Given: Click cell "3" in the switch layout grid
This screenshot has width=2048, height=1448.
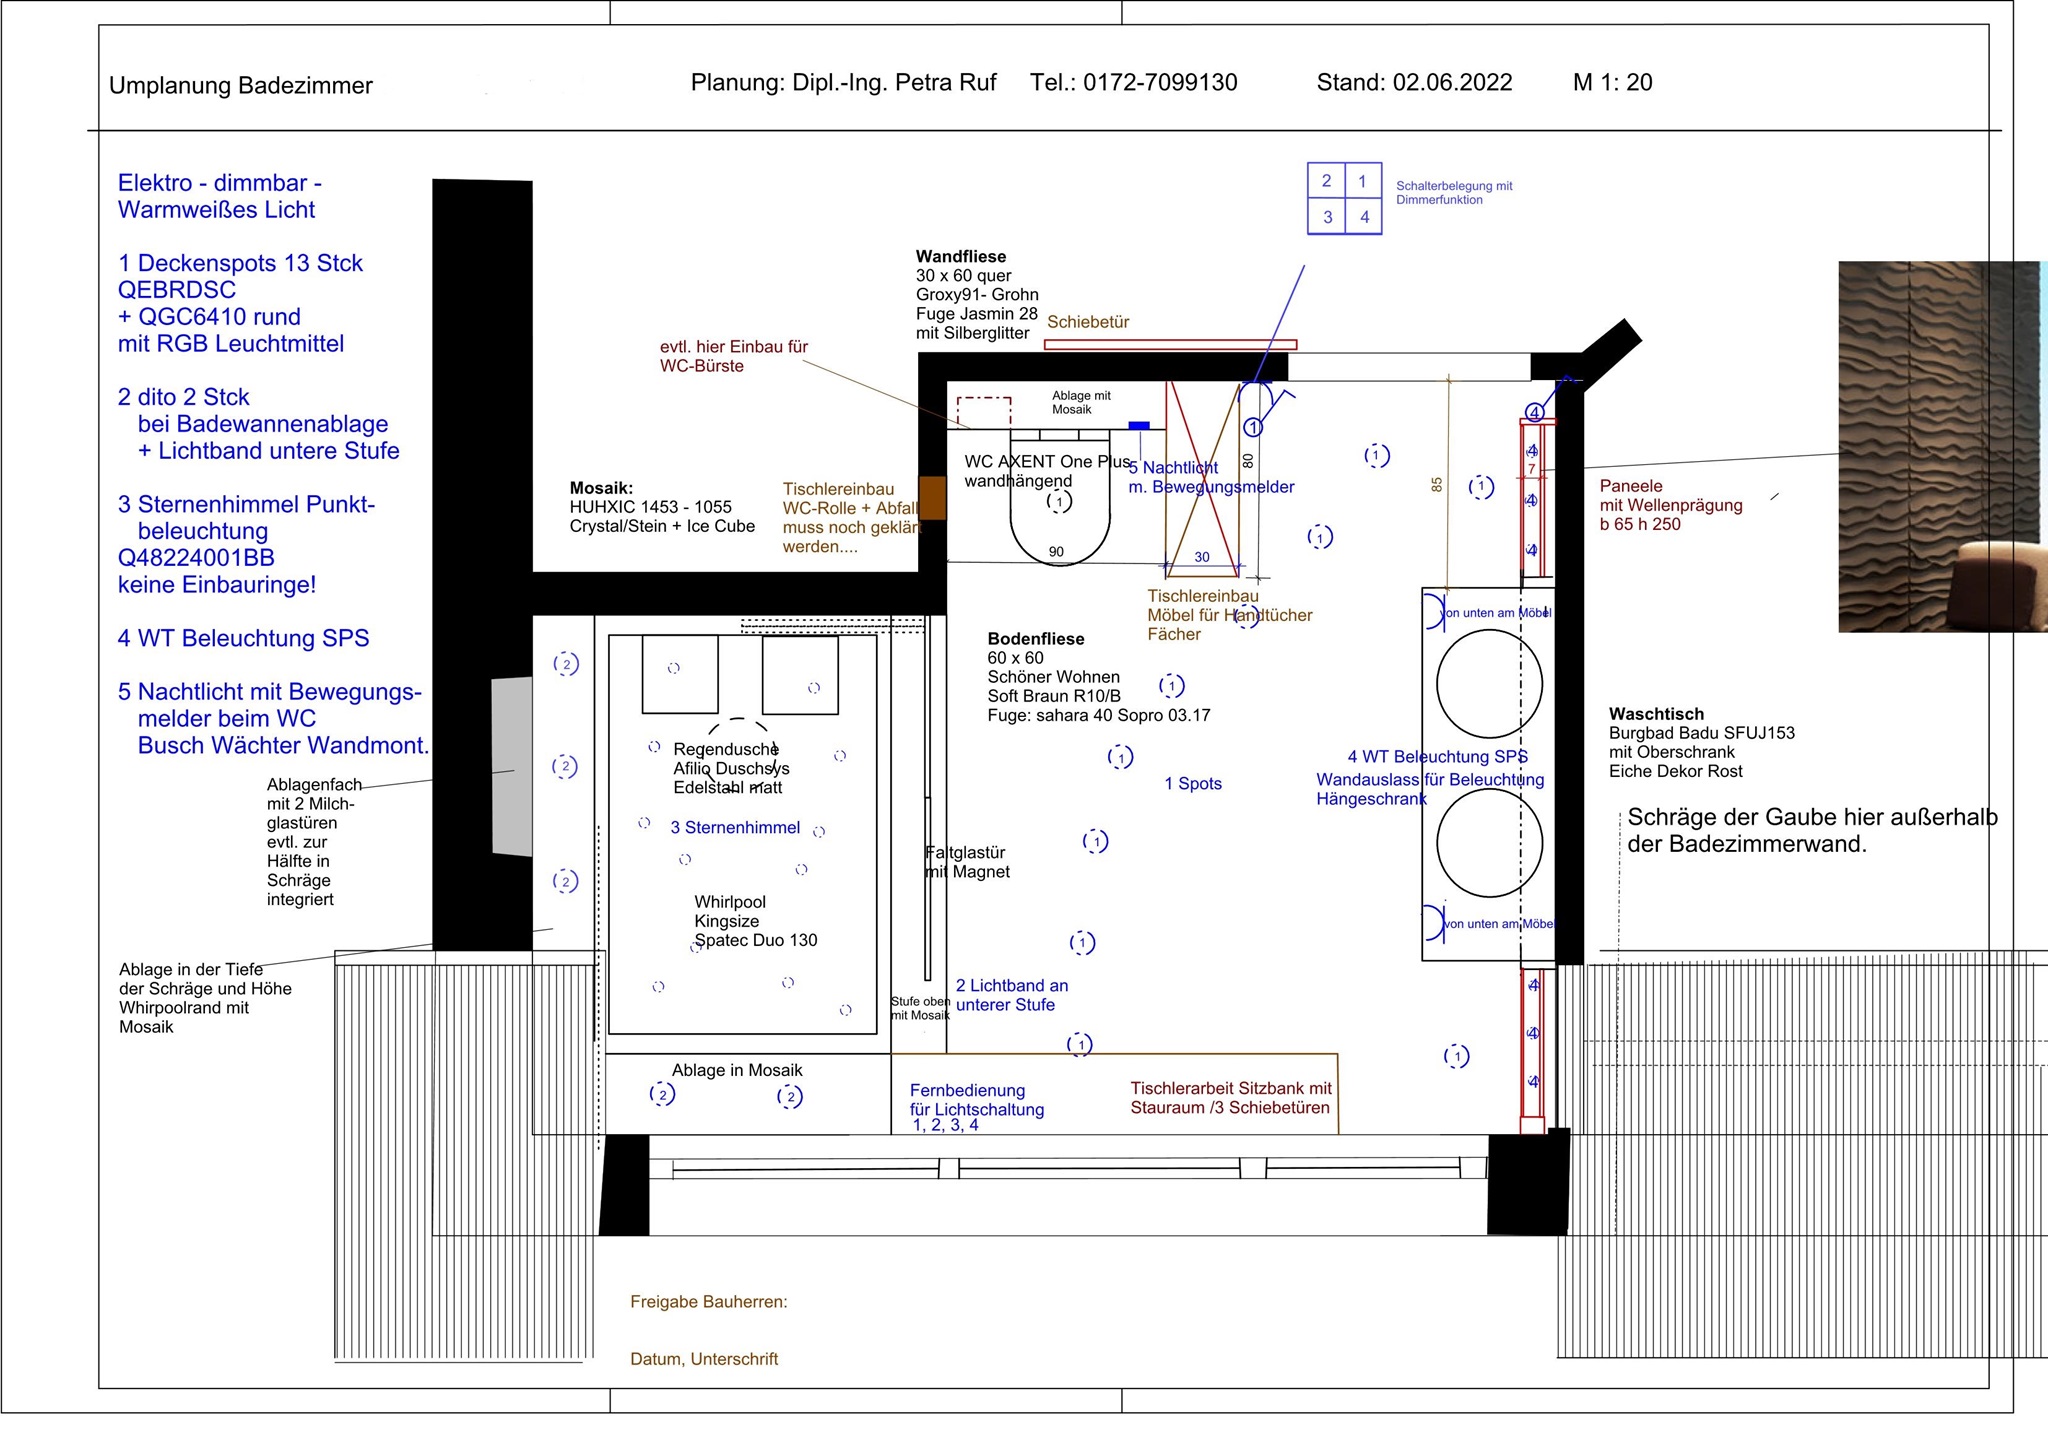Looking at the screenshot, I should [1327, 217].
